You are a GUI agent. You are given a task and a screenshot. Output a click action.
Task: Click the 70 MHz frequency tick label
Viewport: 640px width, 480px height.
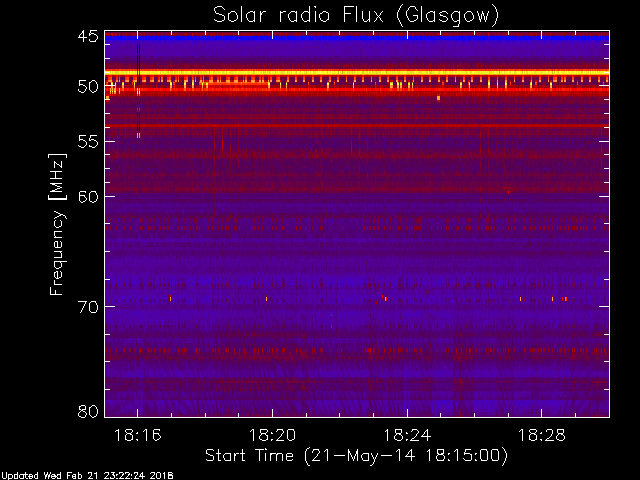88,307
